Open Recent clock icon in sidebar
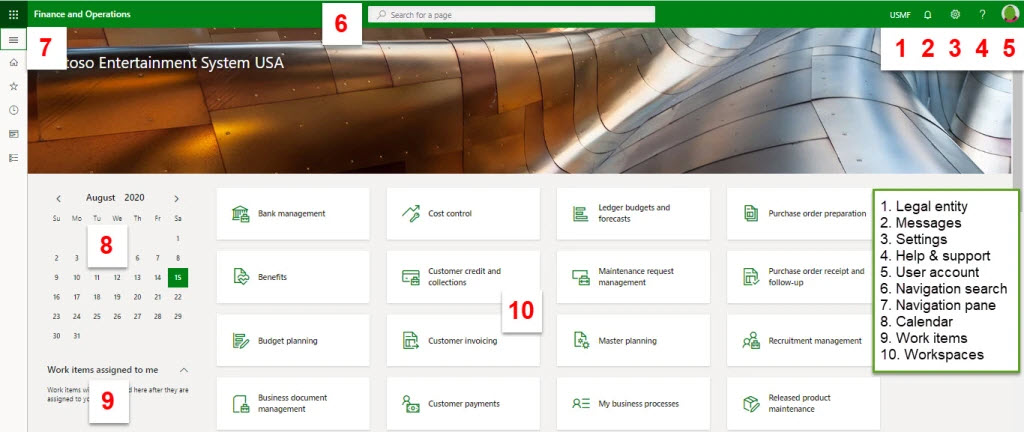 pos(13,110)
